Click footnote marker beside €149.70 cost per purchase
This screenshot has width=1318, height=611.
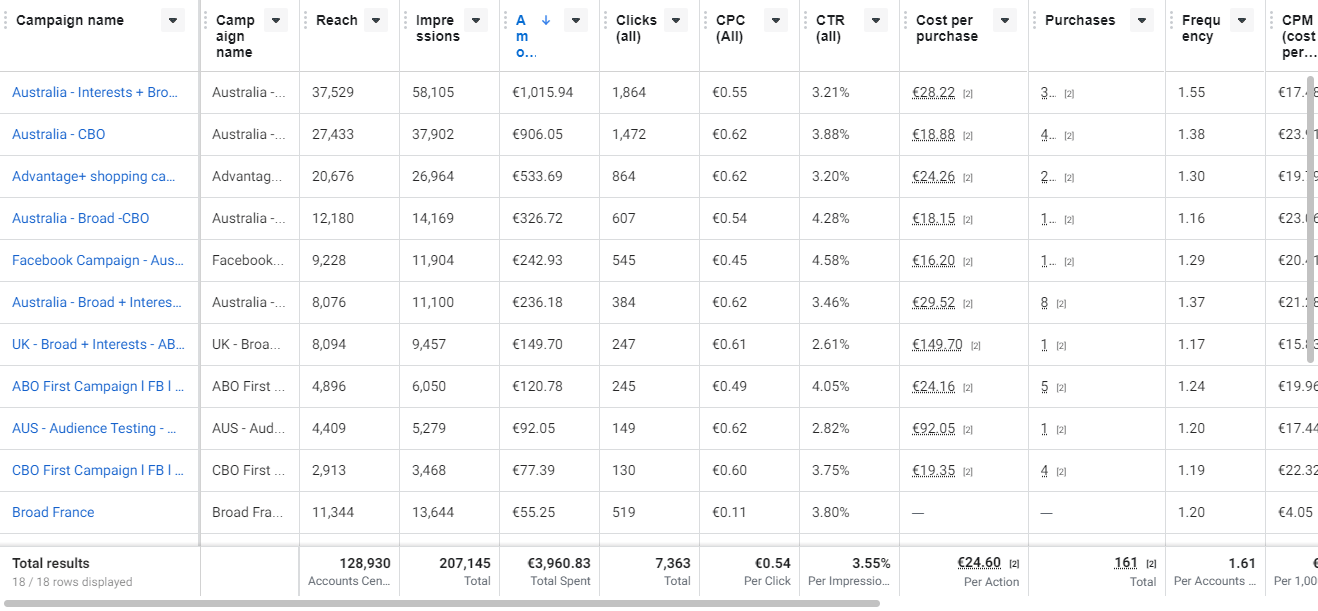[976, 346]
